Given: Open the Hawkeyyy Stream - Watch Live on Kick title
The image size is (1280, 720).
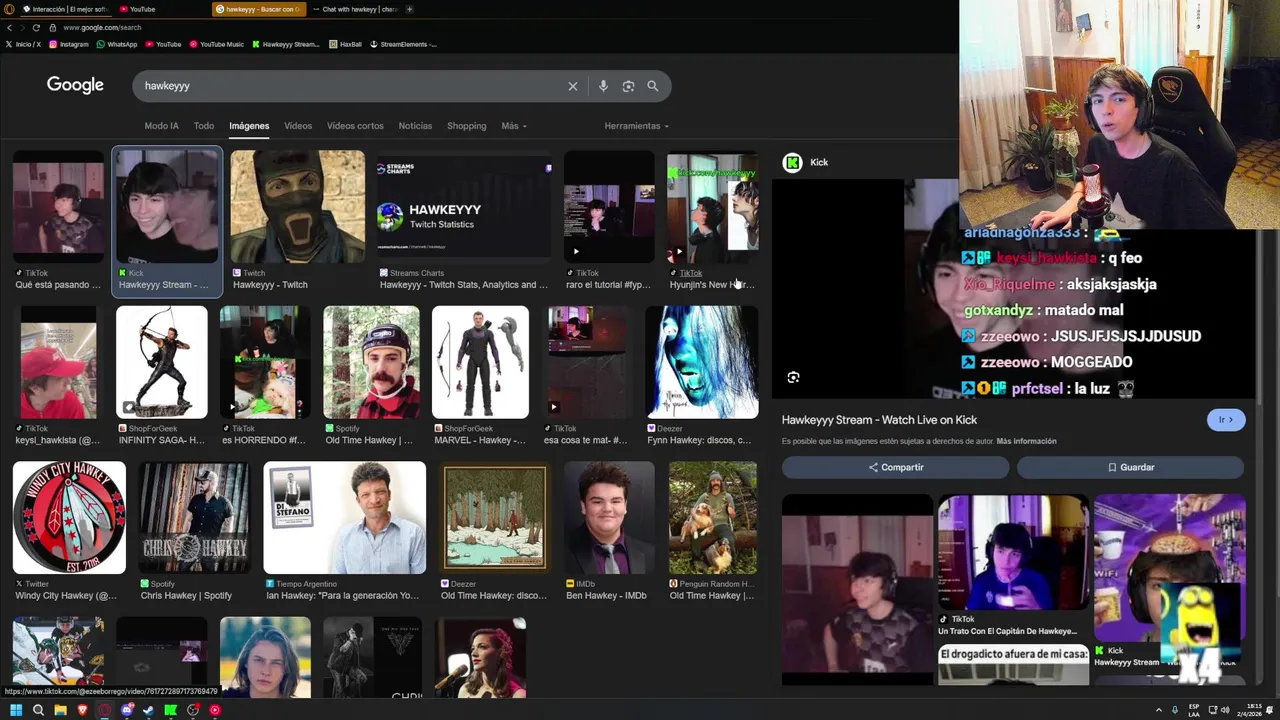Looking at the screenshot, I should [879, 420].
